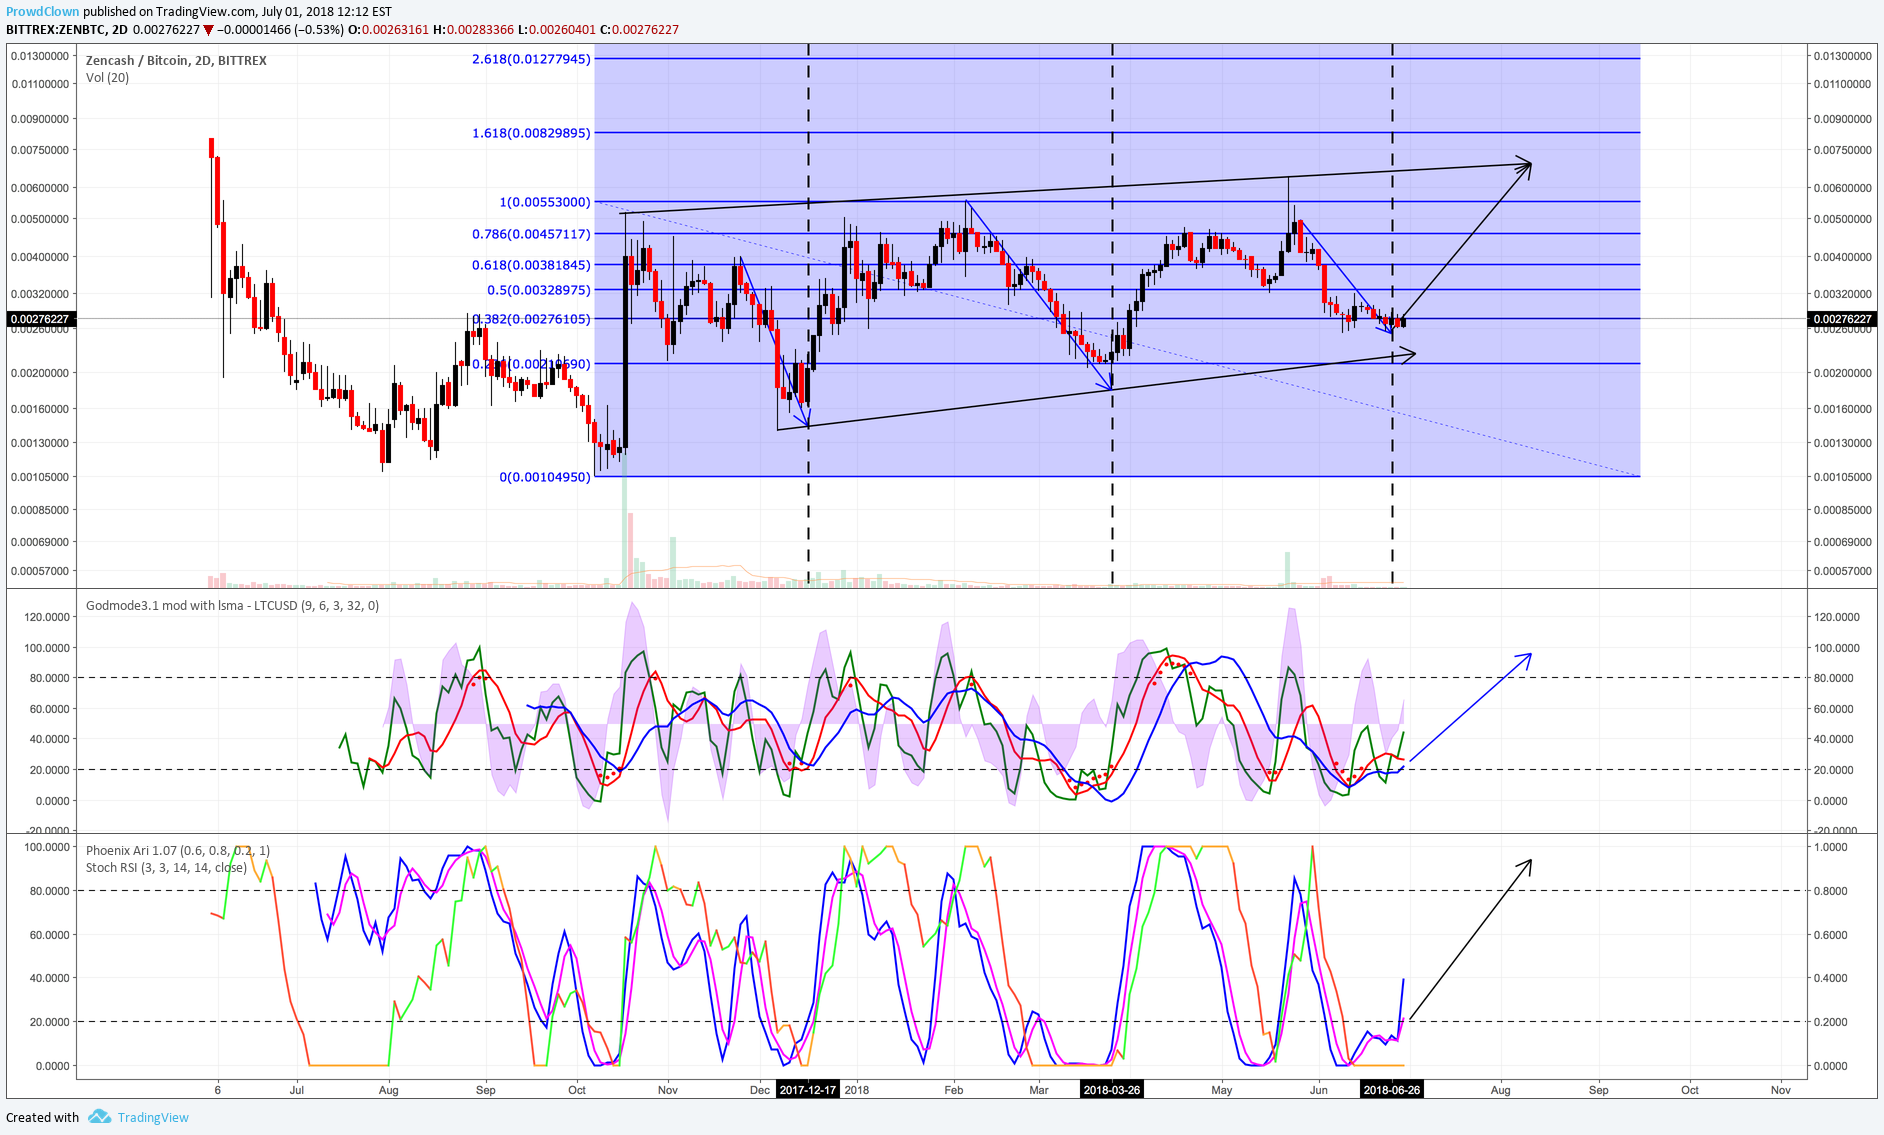
Task: Select the 0.5(0.00328975) Fibonacci level label
Action: pos(539,290)
